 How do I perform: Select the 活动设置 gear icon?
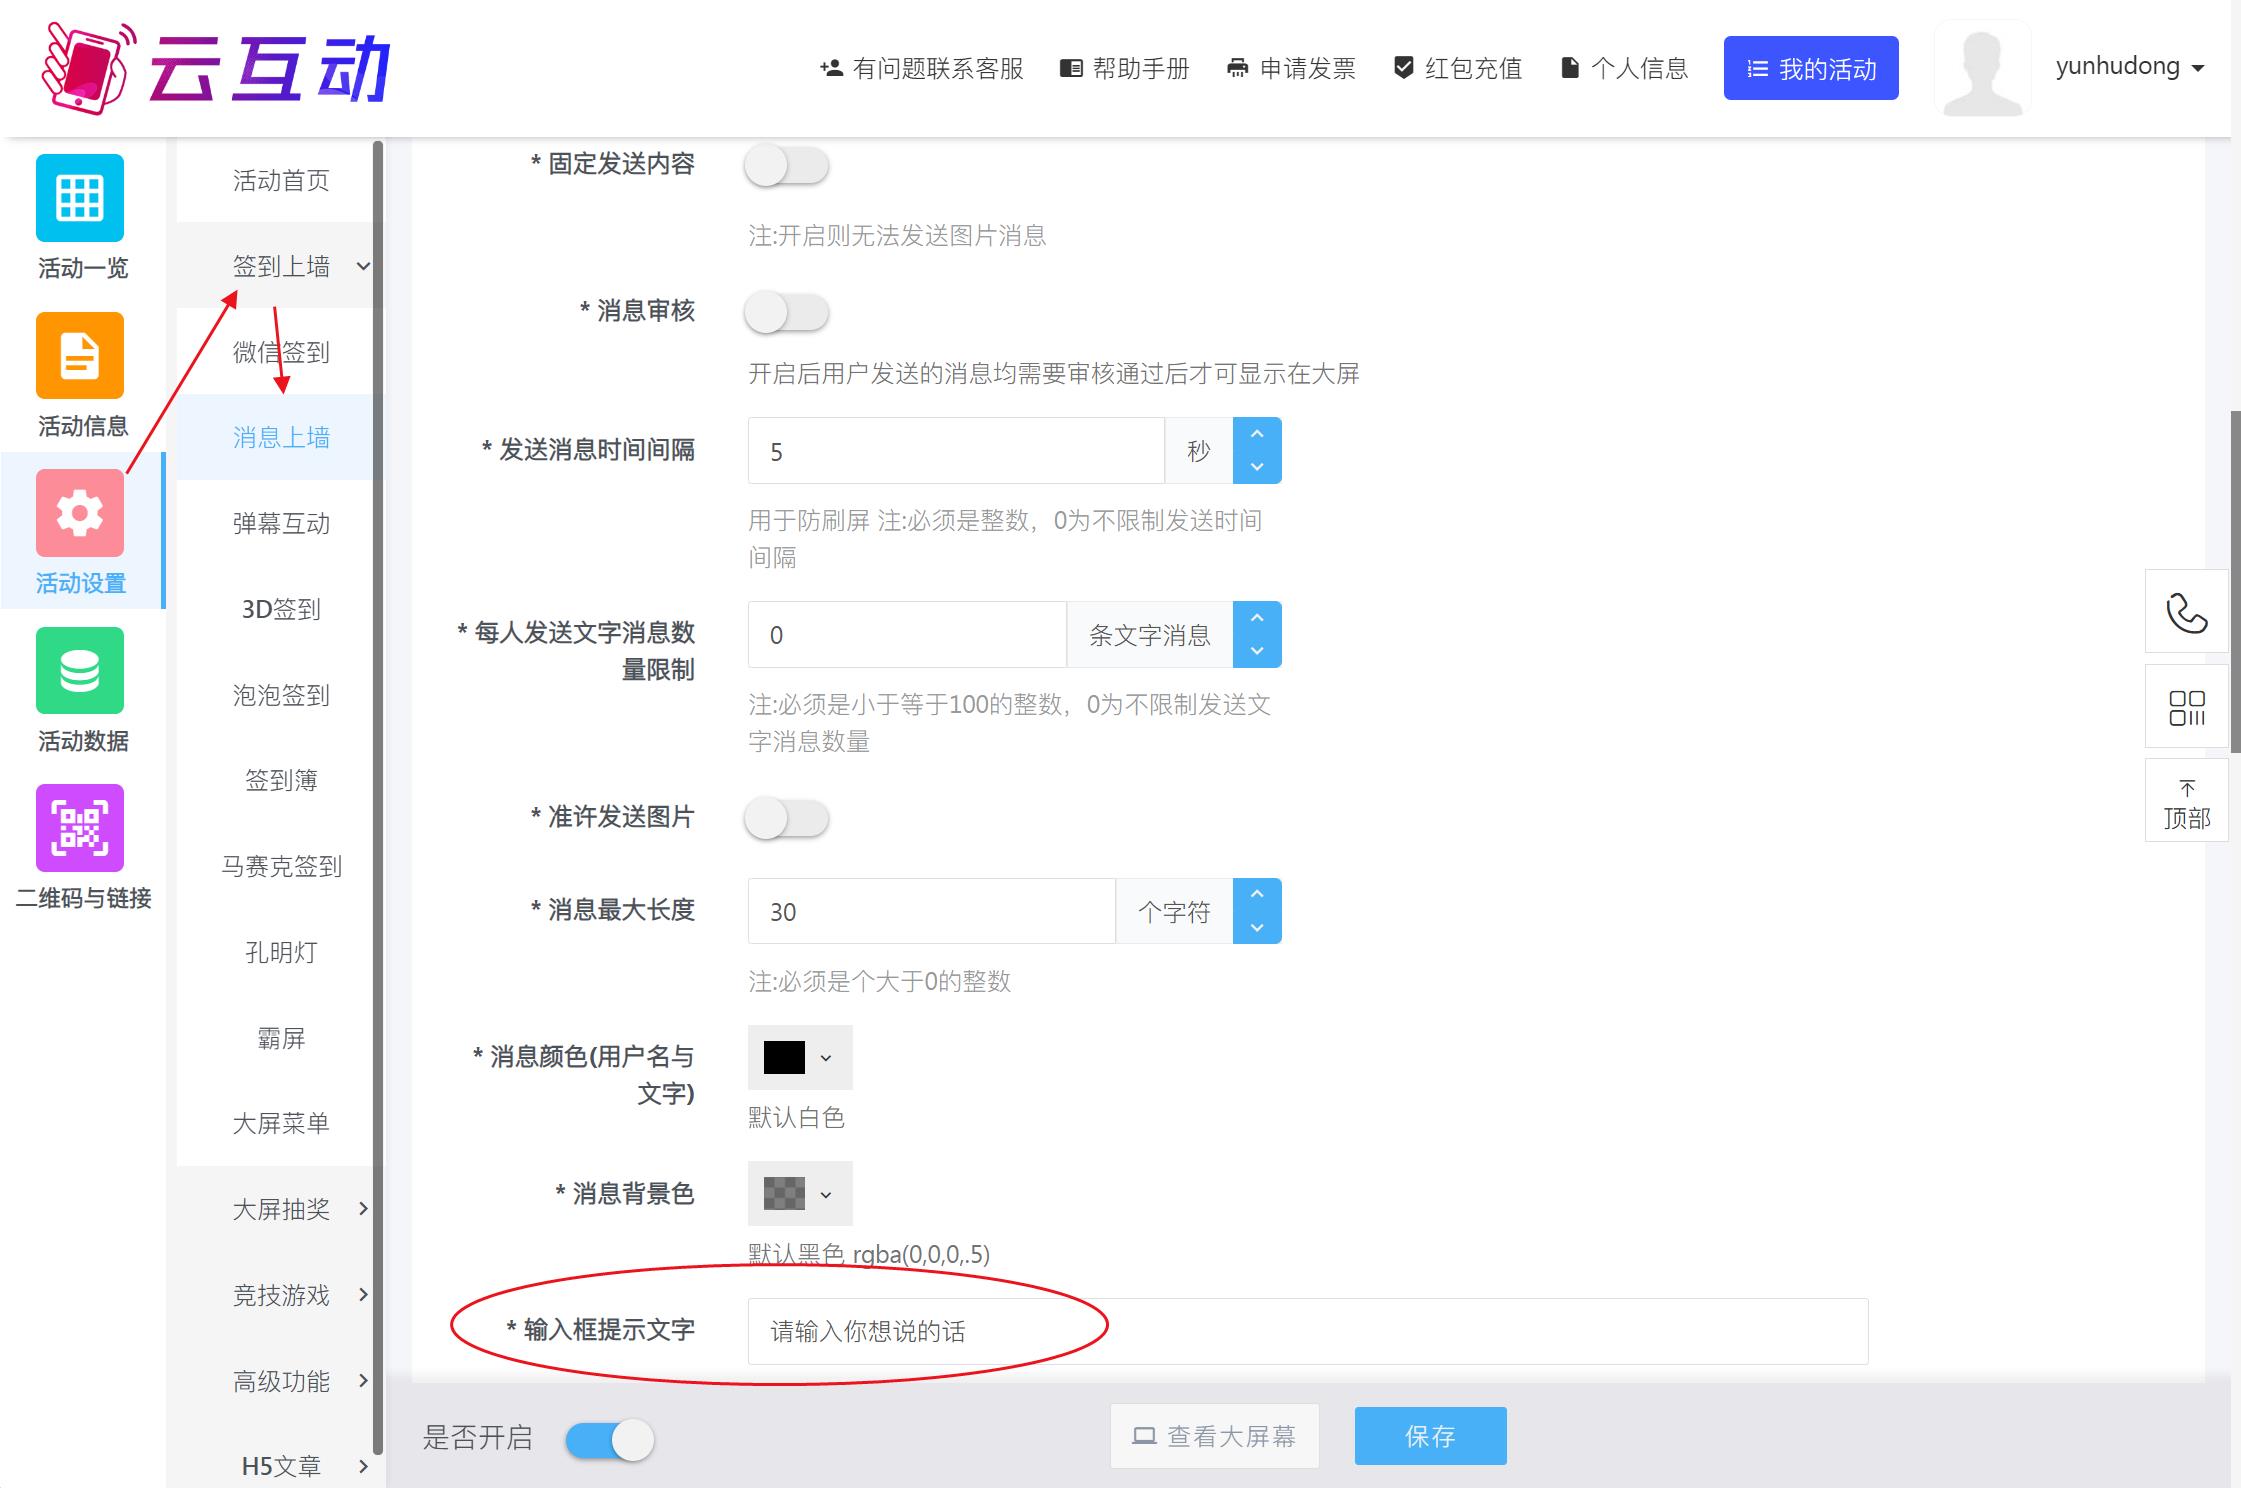pos(80,513)
